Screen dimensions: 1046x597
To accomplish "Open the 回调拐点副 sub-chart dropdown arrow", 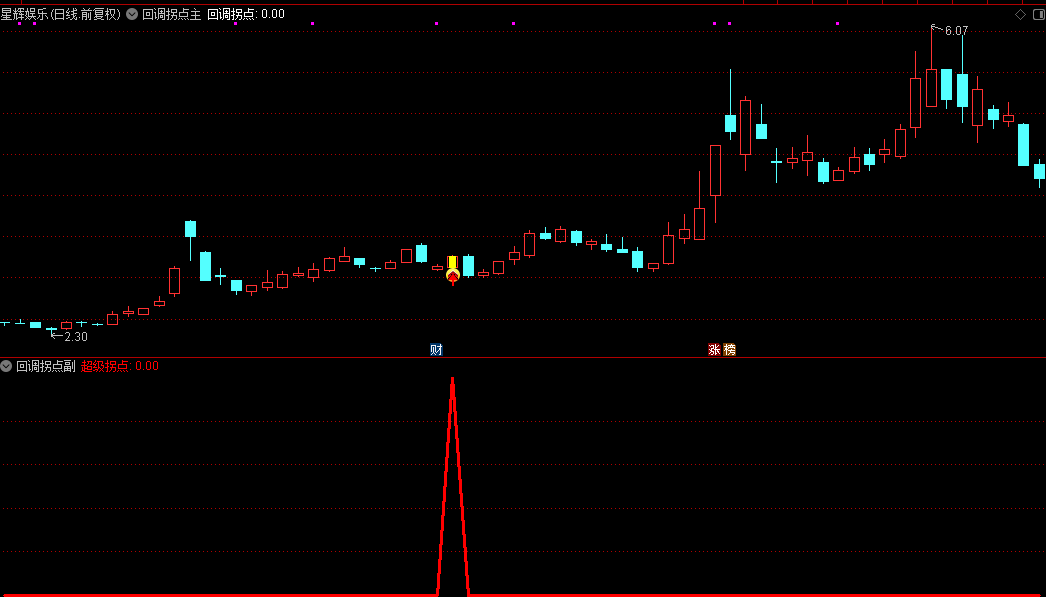I will pos(6,366).
